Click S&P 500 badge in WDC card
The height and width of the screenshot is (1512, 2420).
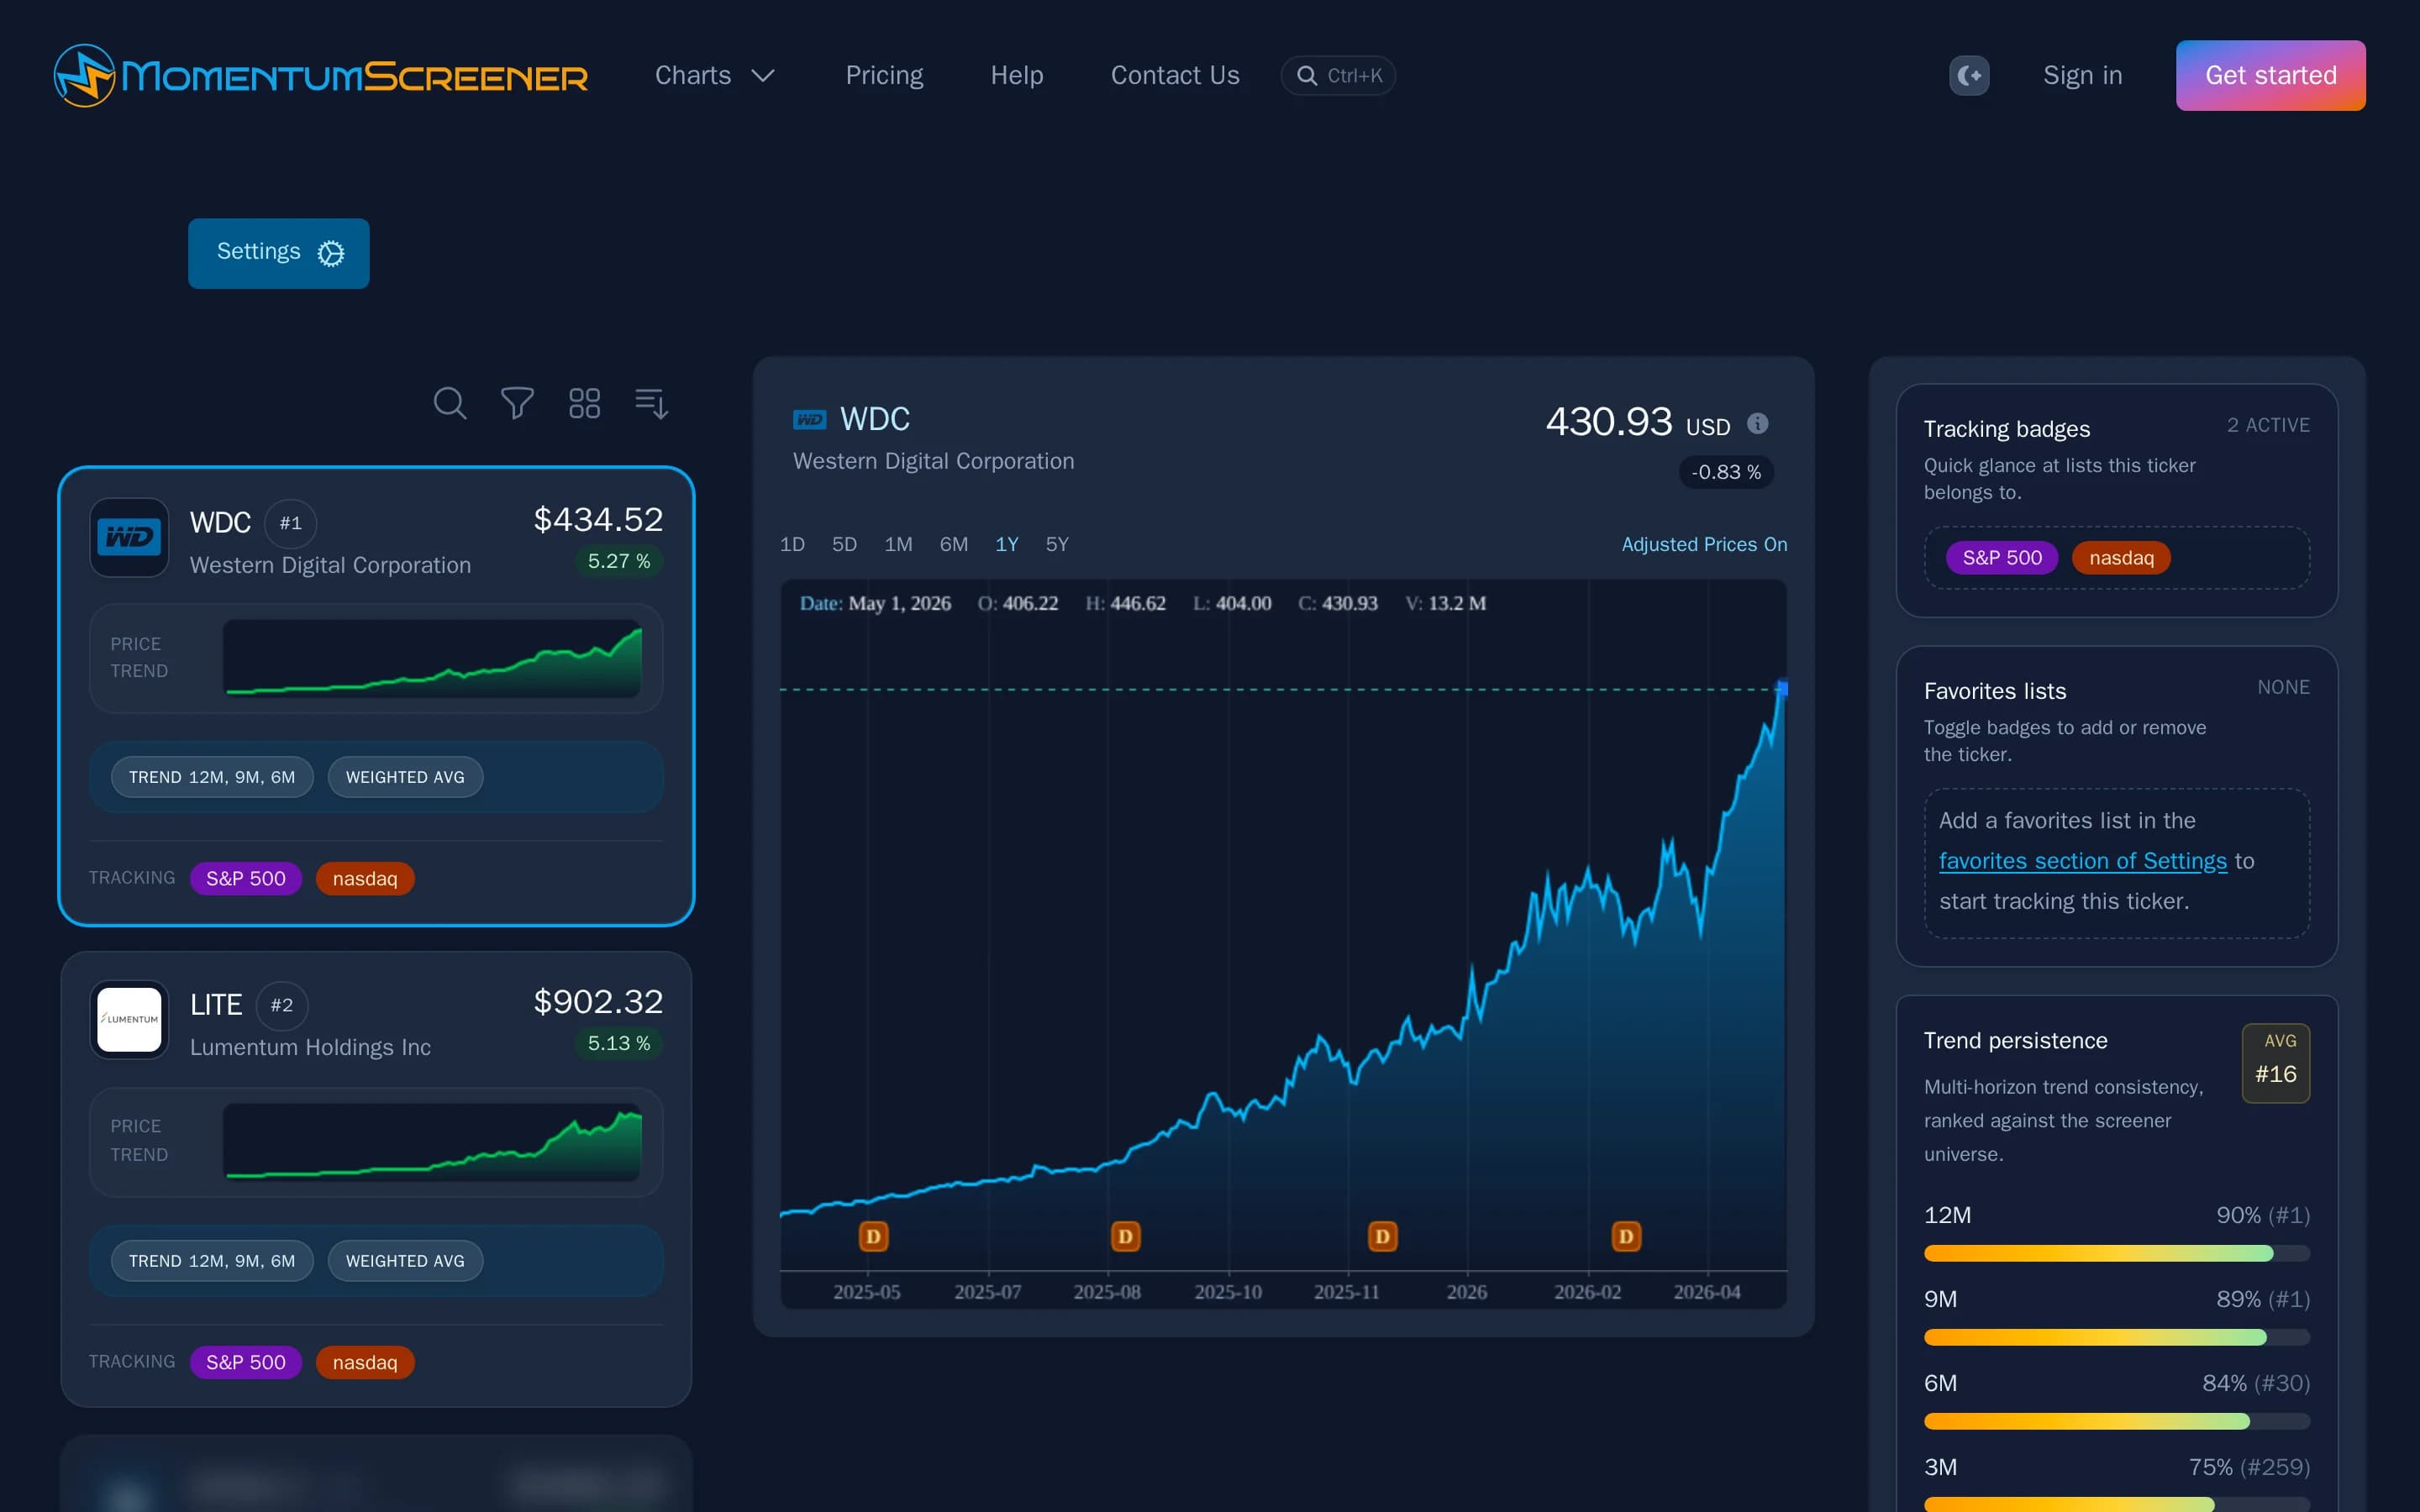click(x=246, y=878)
